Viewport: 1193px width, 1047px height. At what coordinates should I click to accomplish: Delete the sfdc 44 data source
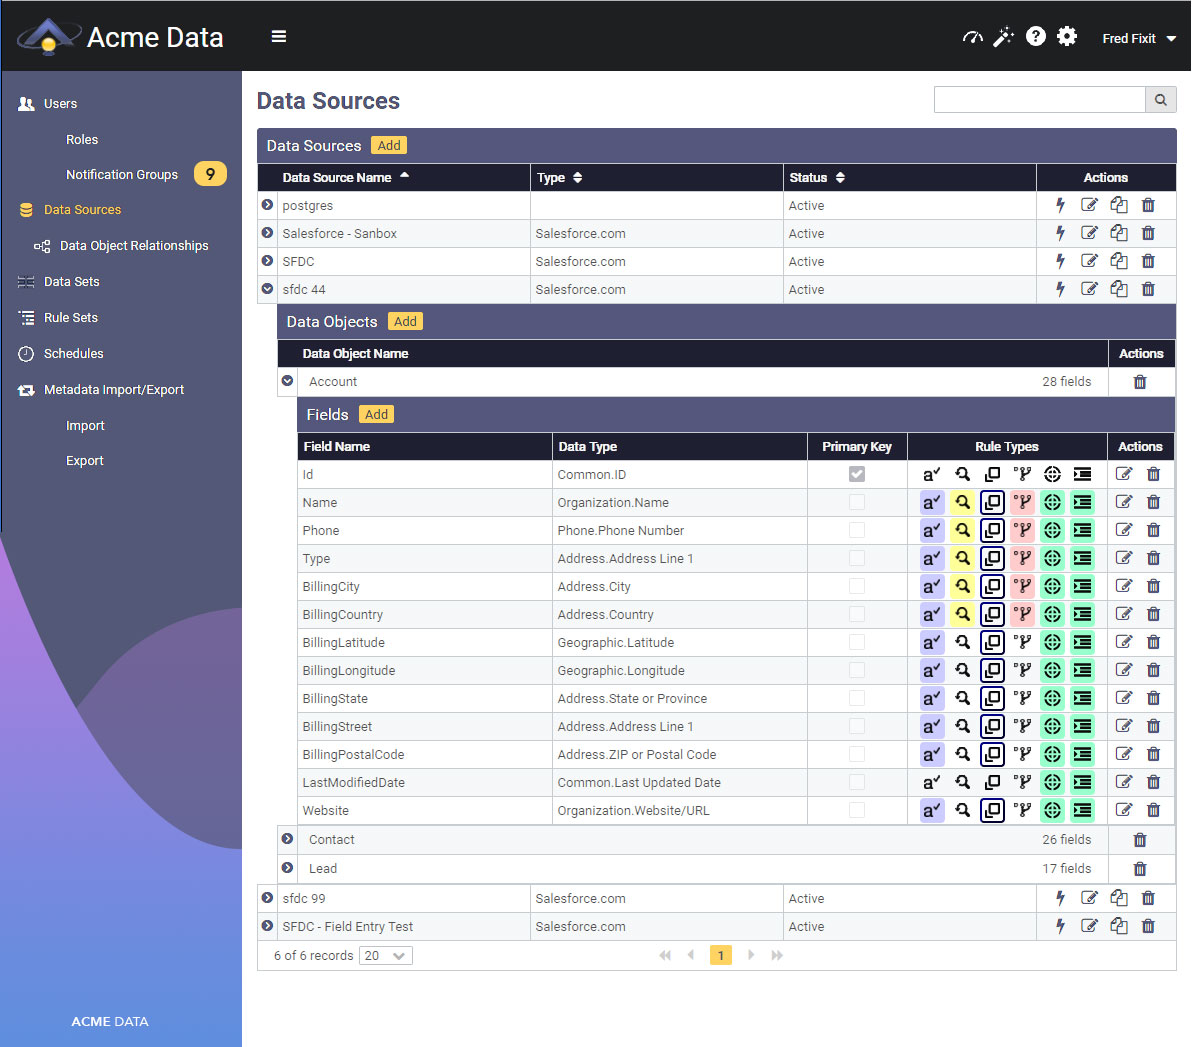click(1148, 289)
